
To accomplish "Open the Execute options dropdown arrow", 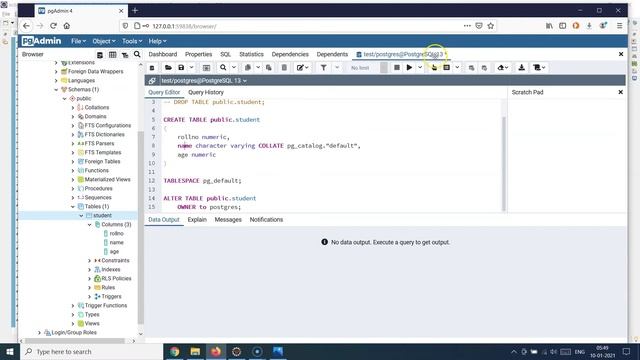I will [420, 68].
